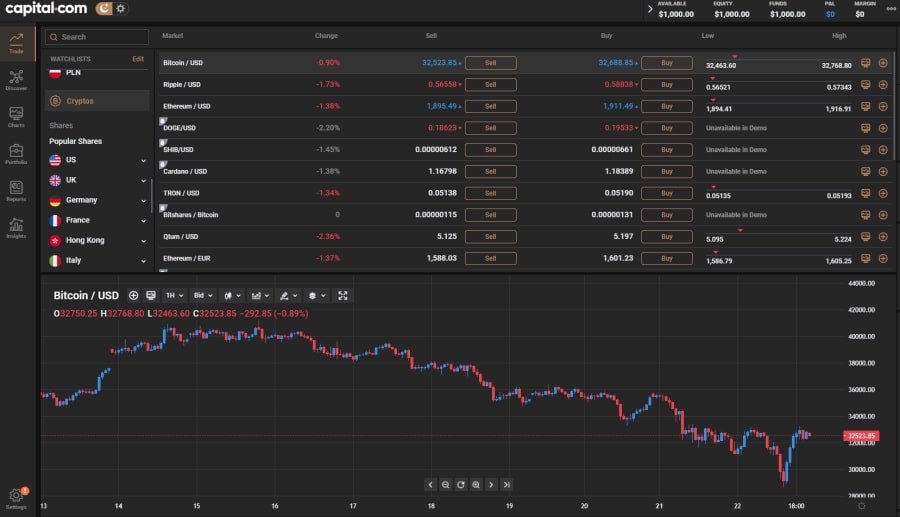Zoom in on the chart
900x517 pixels.
point(476,484)
